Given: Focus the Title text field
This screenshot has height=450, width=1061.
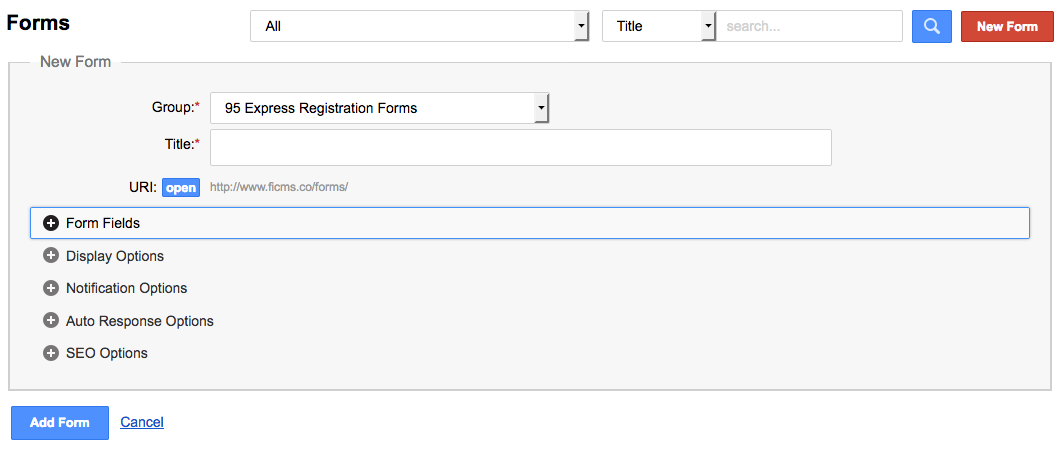Looking at the screenshot, I should click(x=521, y=147).
